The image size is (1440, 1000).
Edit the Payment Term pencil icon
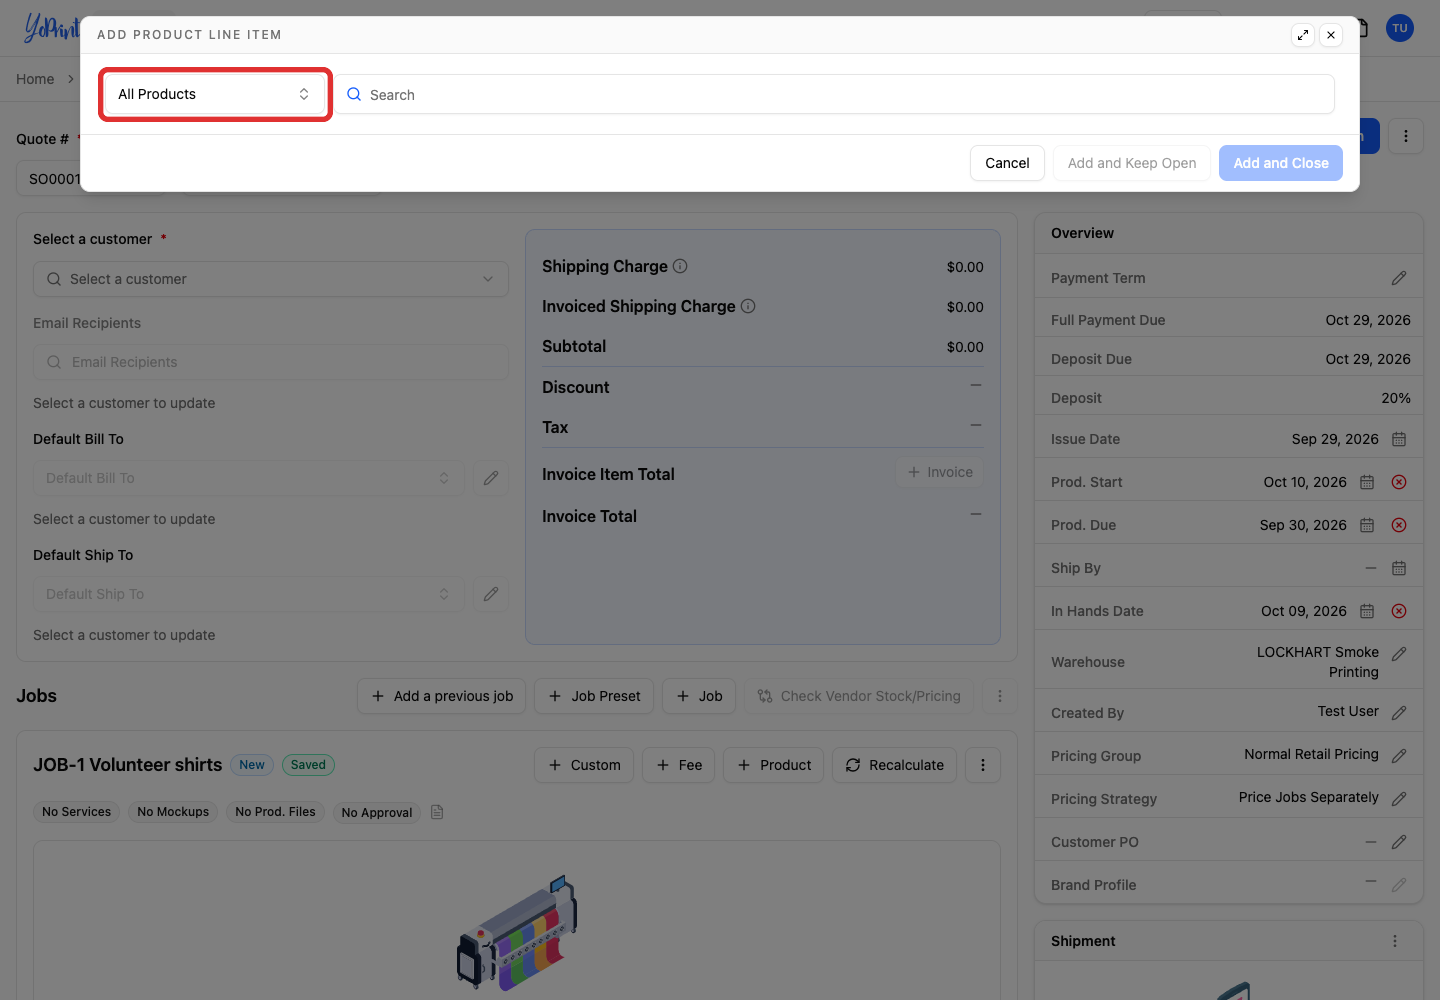[x=1399, y=278]
